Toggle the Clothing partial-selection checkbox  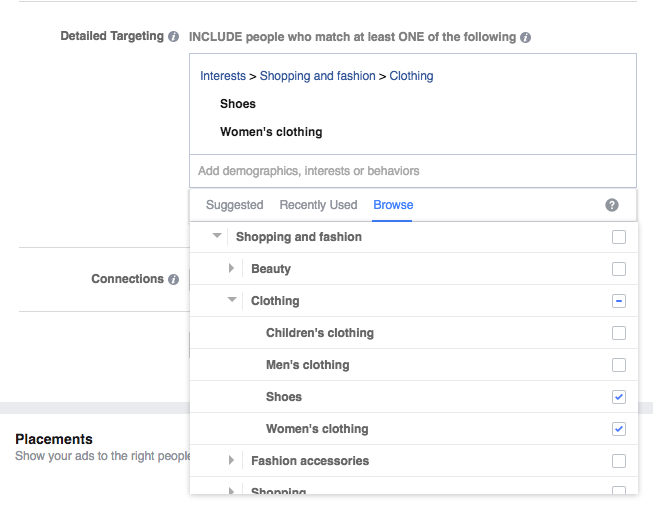pos(619,301)
